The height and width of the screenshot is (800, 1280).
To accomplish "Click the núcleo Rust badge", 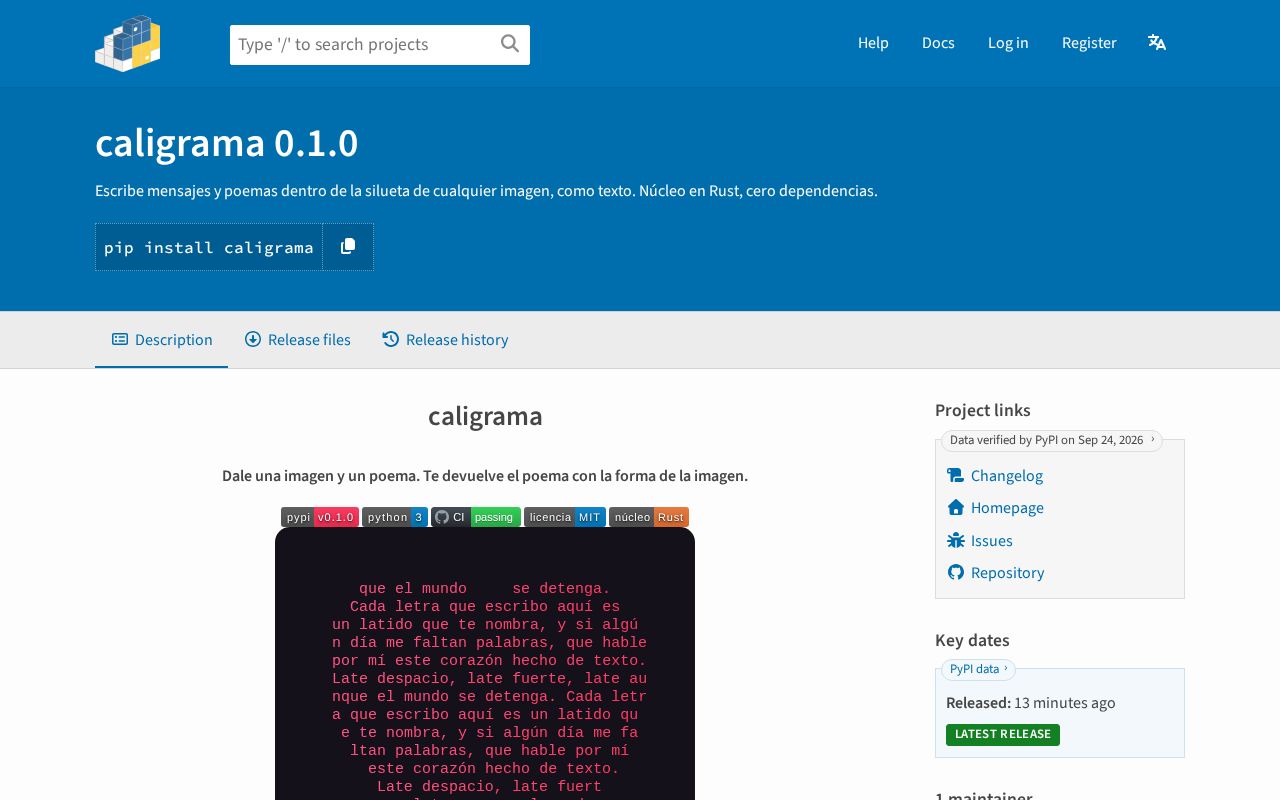I will tap(649, 517).
